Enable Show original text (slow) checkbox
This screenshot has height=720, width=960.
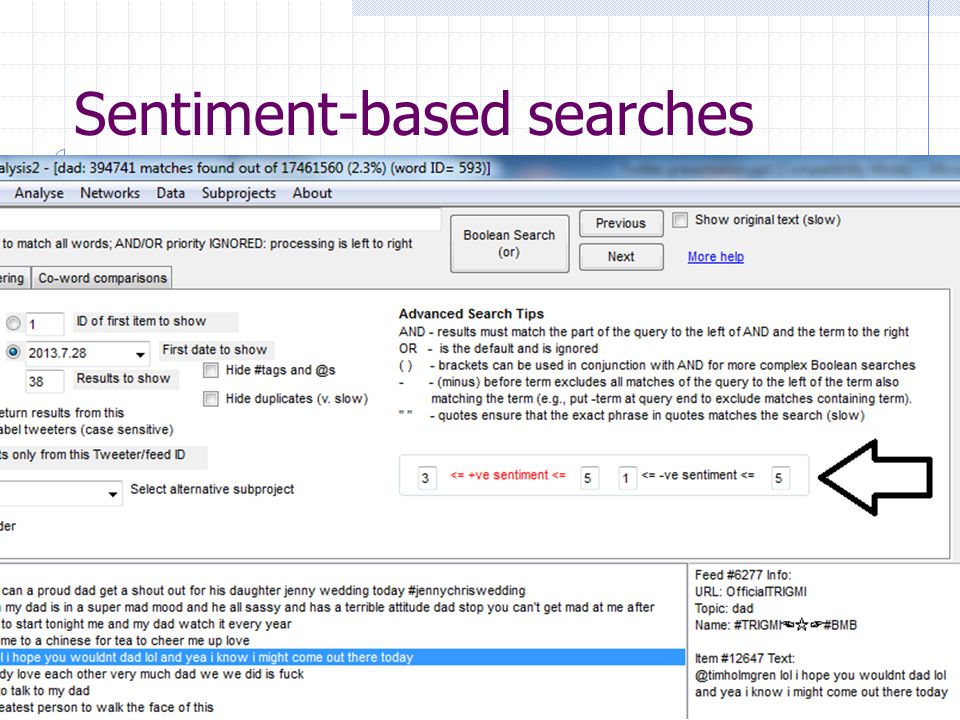click(680, 220)
